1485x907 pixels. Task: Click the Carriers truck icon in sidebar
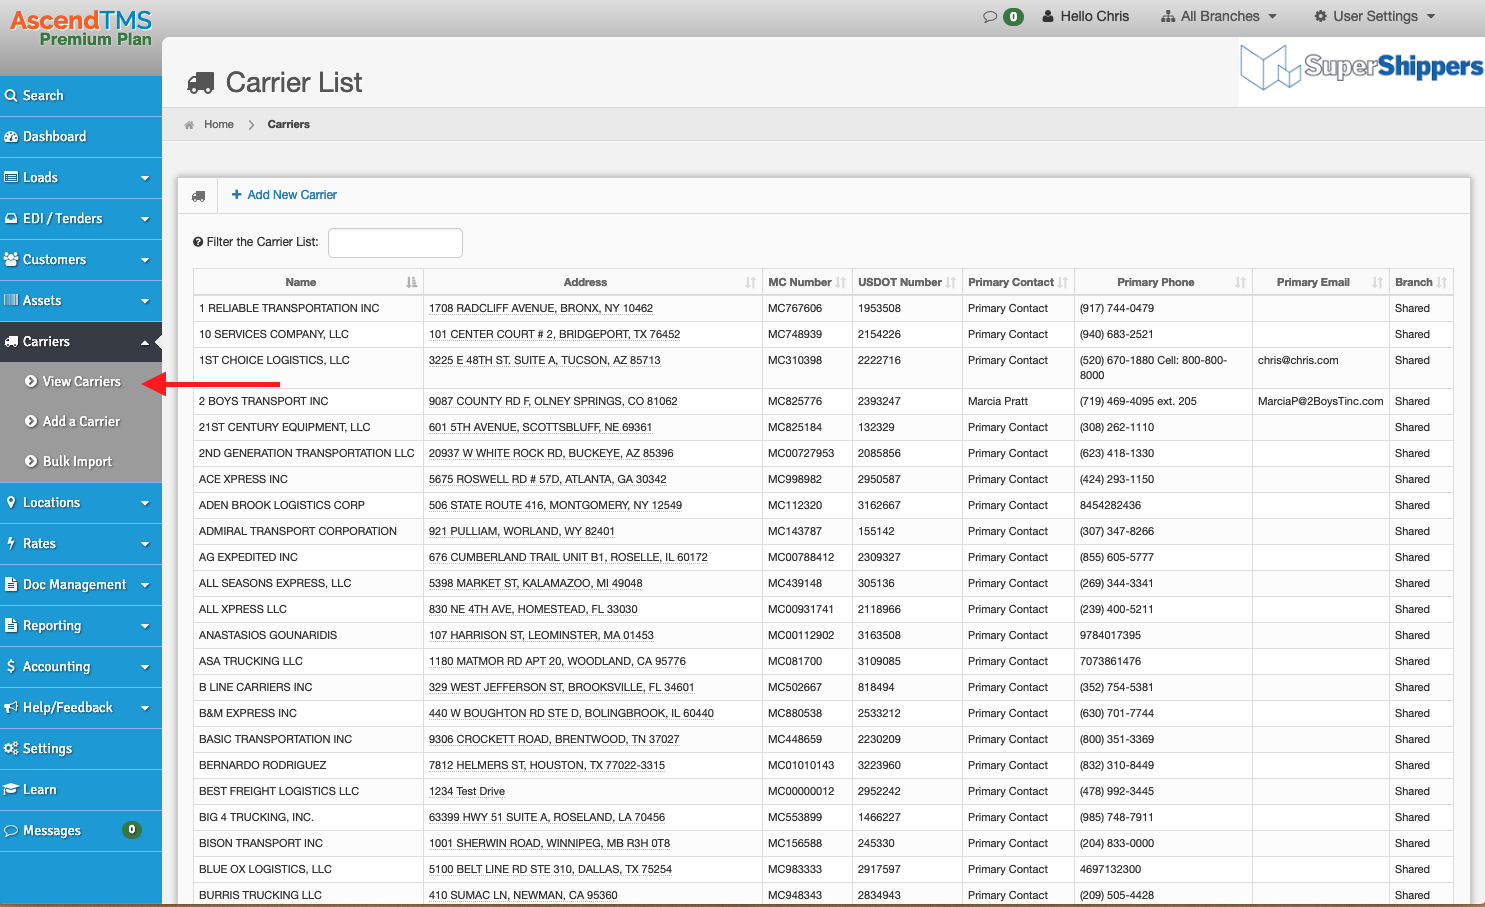(11, 341)
